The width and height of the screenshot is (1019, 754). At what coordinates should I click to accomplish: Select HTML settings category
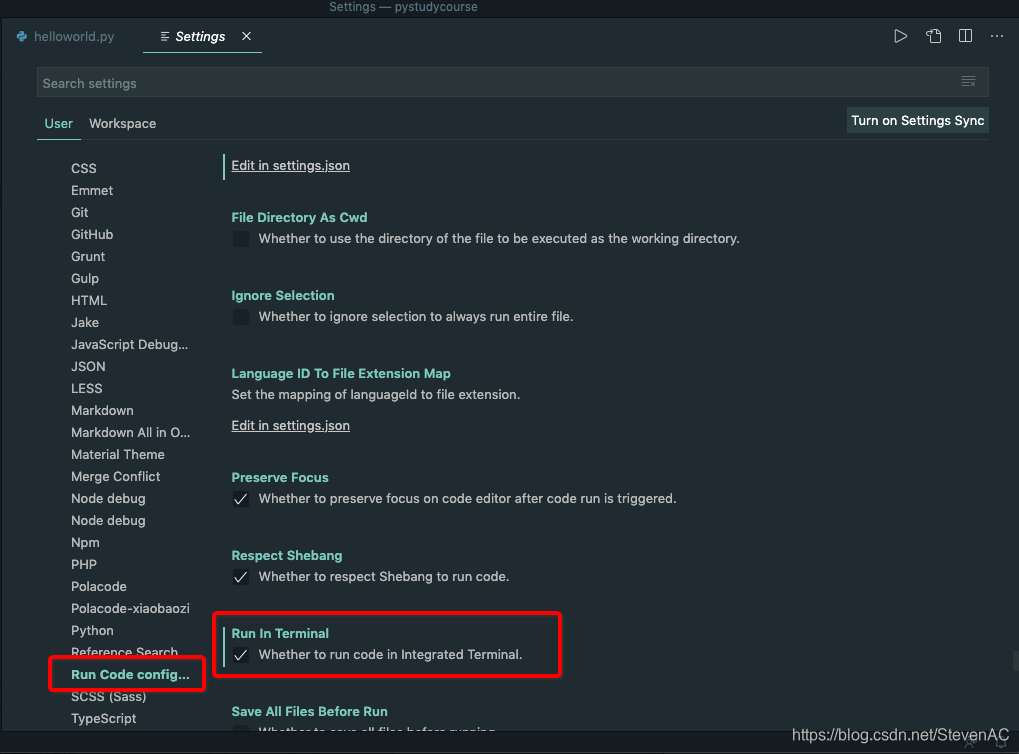tap(89, 300)
